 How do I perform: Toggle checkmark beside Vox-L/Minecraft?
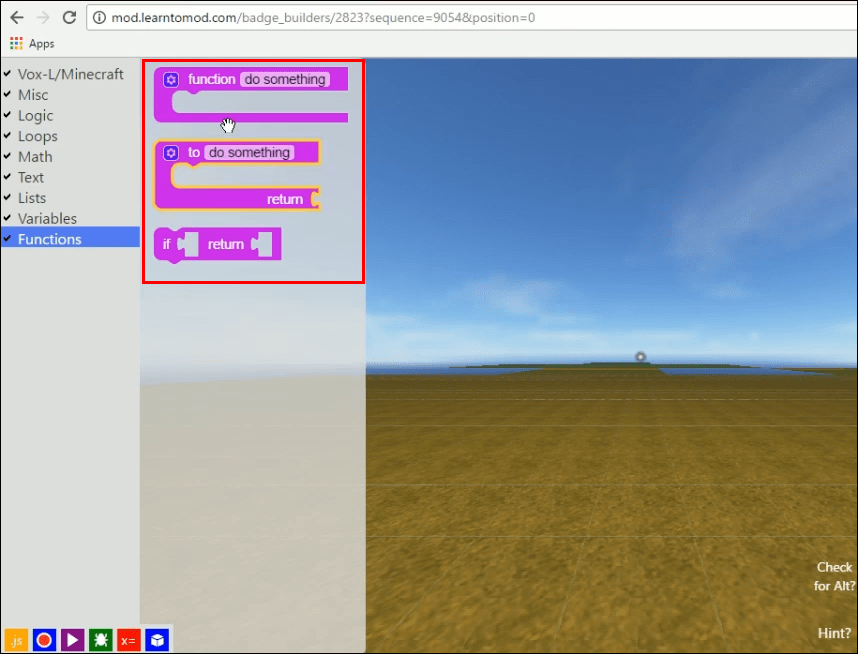(7, 73)
